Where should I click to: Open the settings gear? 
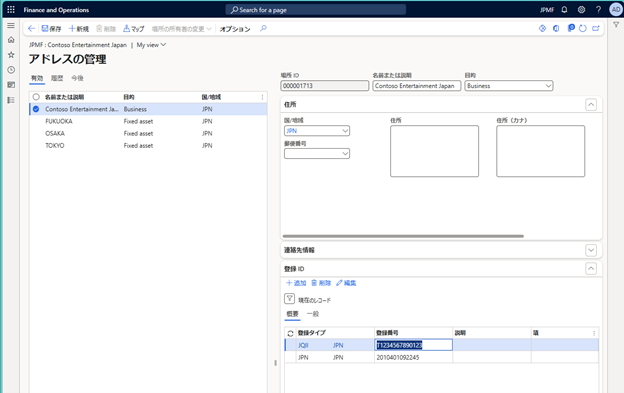[x=581, y=10]
